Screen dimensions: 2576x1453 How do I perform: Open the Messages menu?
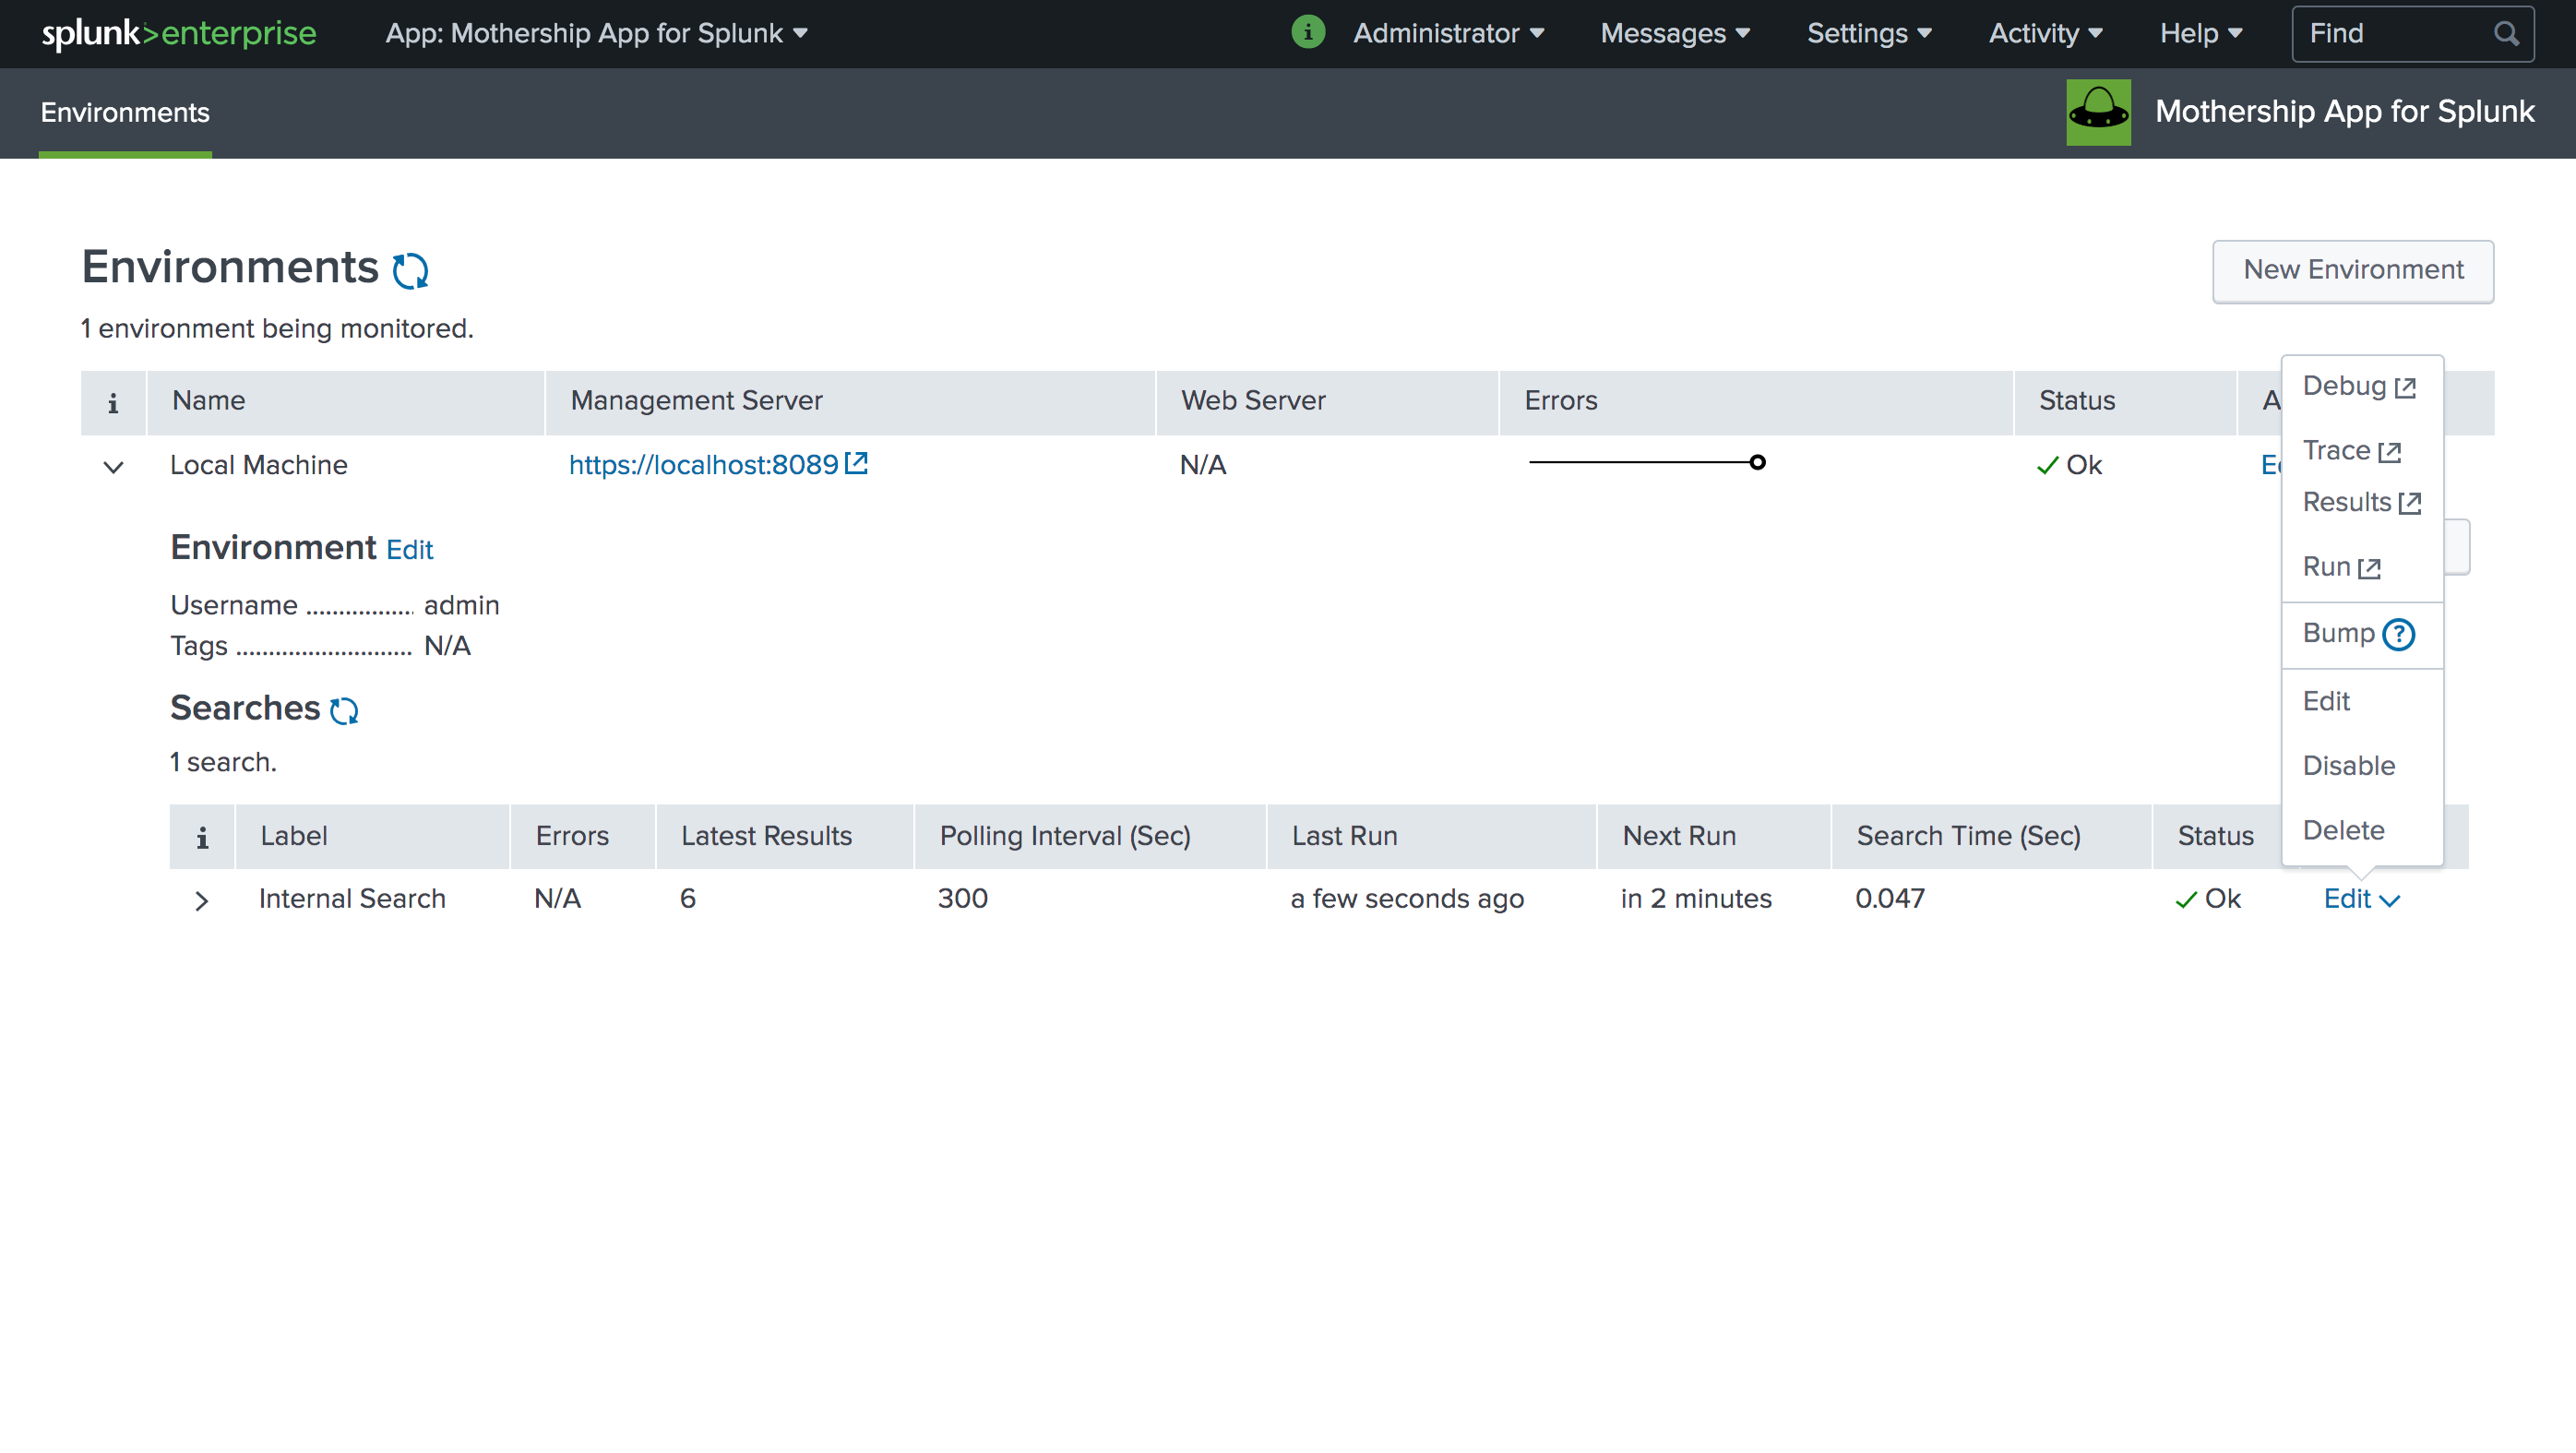[x=1675, y=33]
